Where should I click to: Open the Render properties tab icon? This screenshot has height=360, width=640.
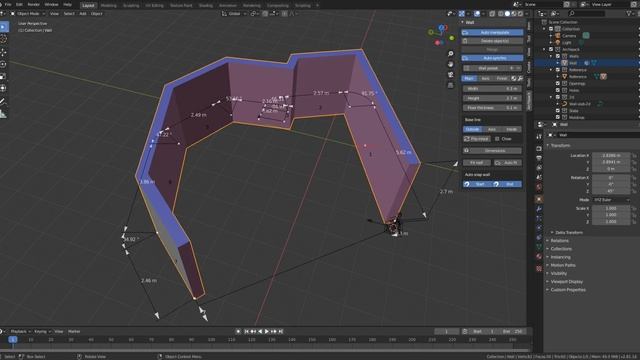coord(539,149)
